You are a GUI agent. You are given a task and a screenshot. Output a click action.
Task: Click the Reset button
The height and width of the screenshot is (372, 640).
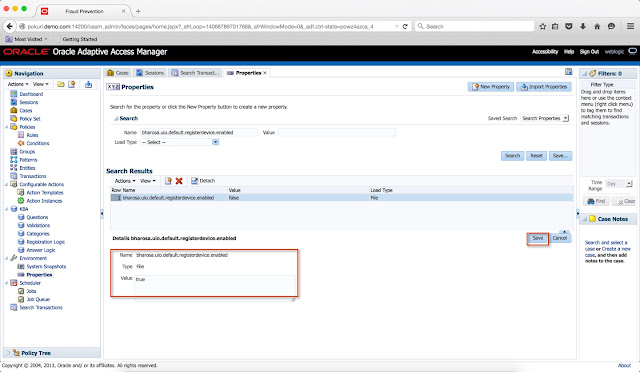click(536, 156)
